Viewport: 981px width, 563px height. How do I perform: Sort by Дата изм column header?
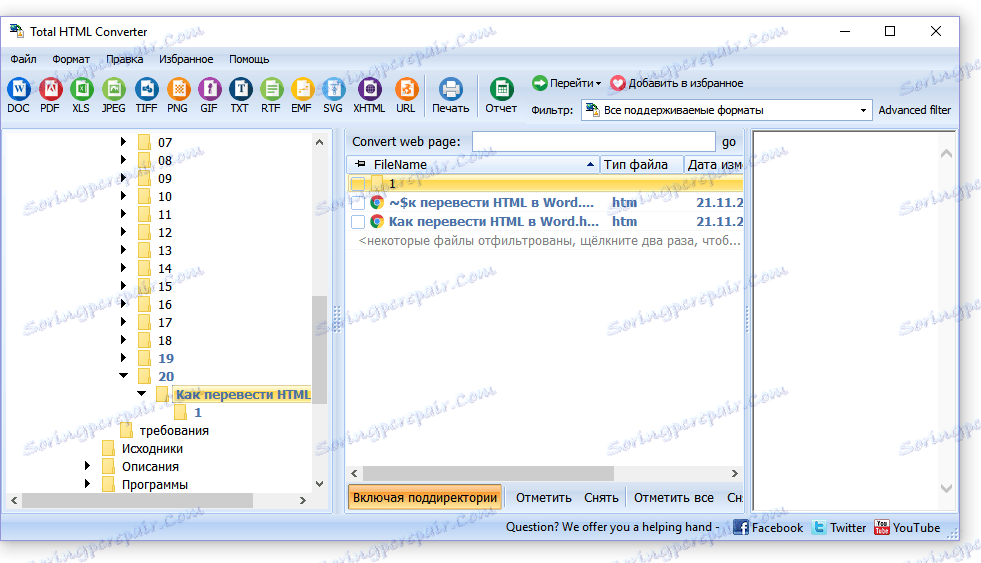click(x=714, y=165)
